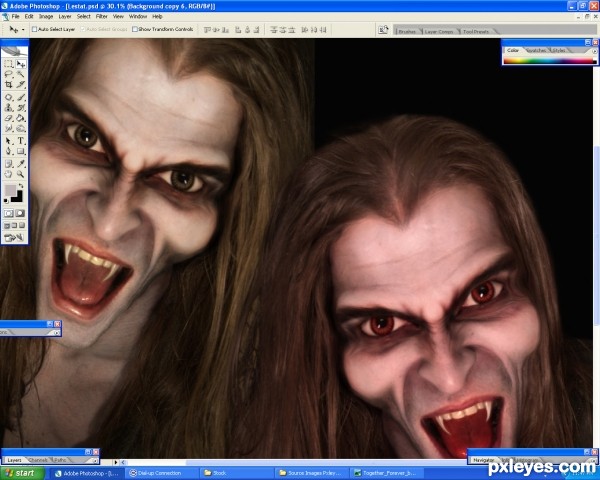The image size is (600, 480).
Task: Switch to the Styles tab
Action: pyautogui.click(x=558, y=51)
